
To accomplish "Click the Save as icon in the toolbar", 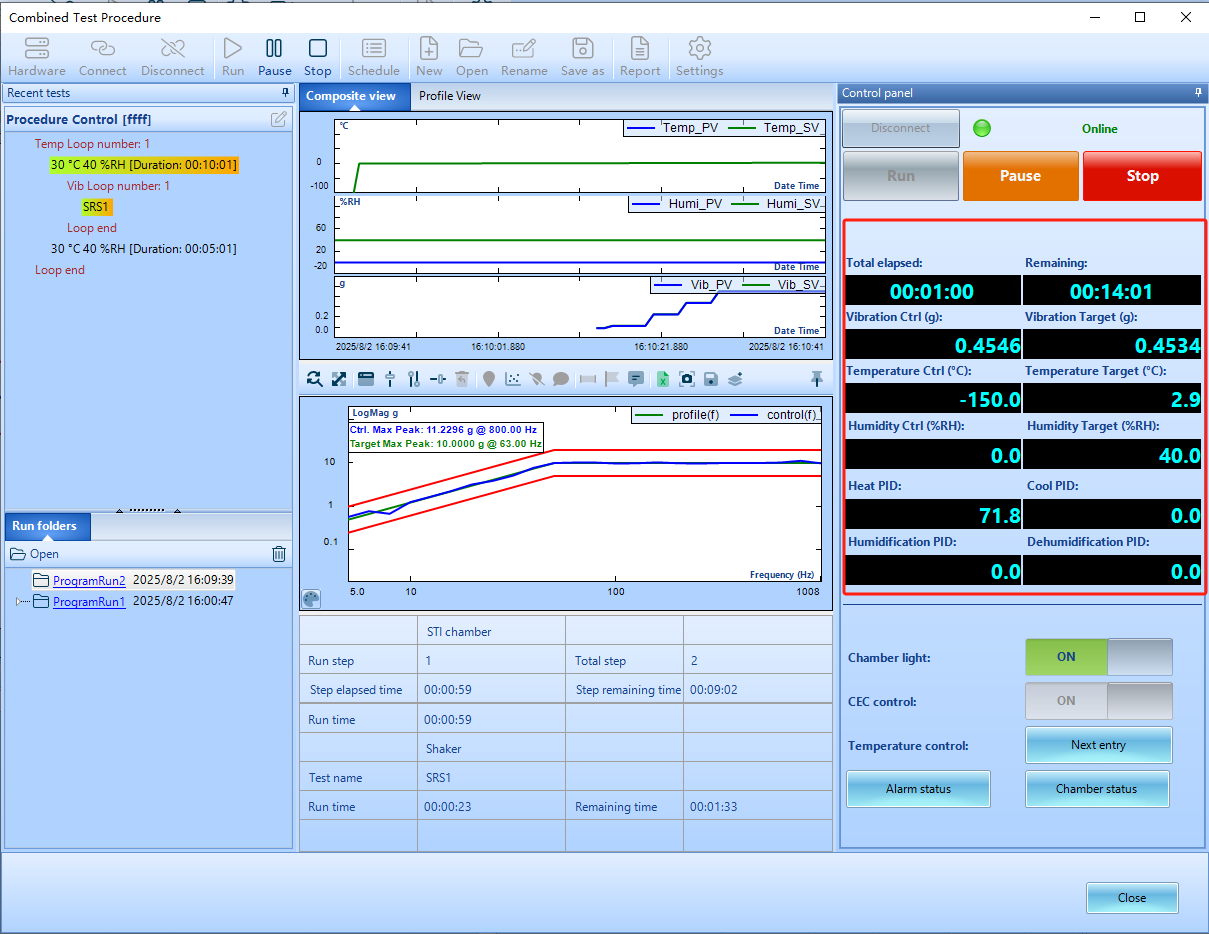I will click(x=582, y=57).
